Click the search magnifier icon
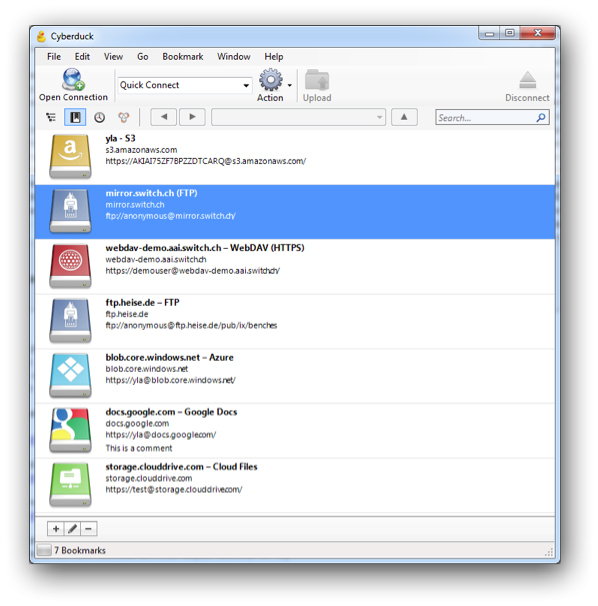The height and width of the screenshot is (606, 598). coord(541,117)
